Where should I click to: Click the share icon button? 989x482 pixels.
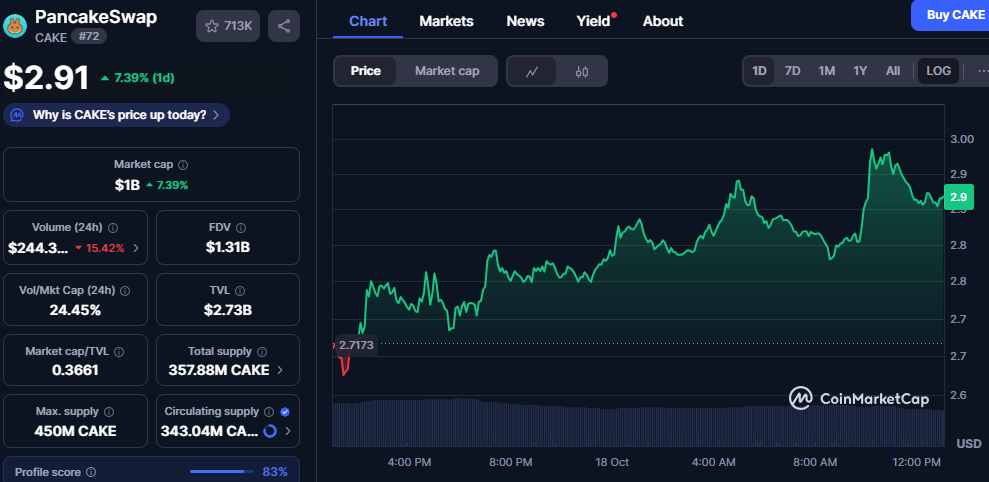284,26
